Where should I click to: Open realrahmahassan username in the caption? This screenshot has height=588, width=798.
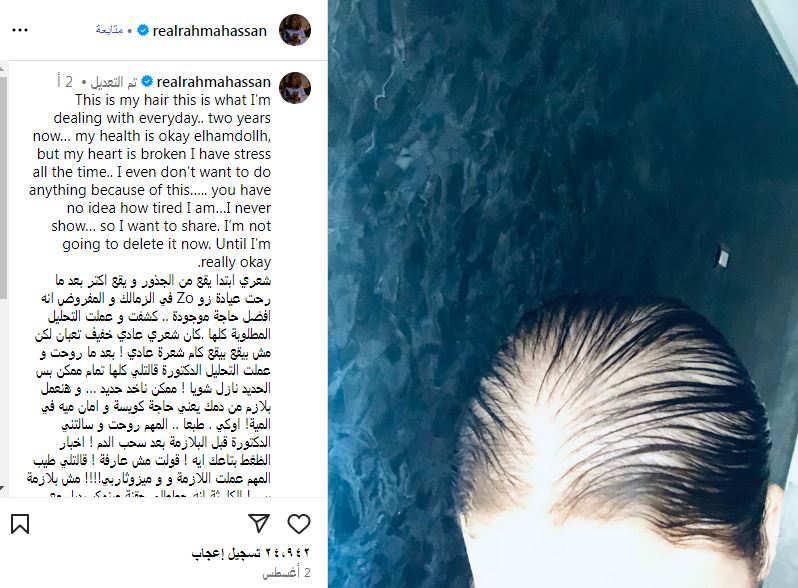(214, 81)
